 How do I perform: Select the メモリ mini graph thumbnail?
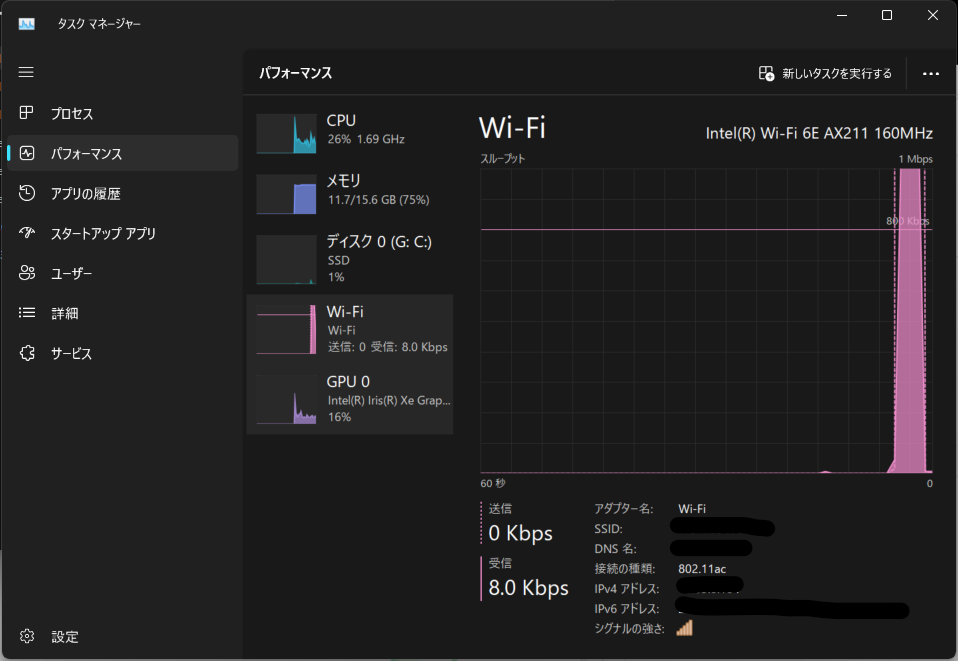click(287, 194)
